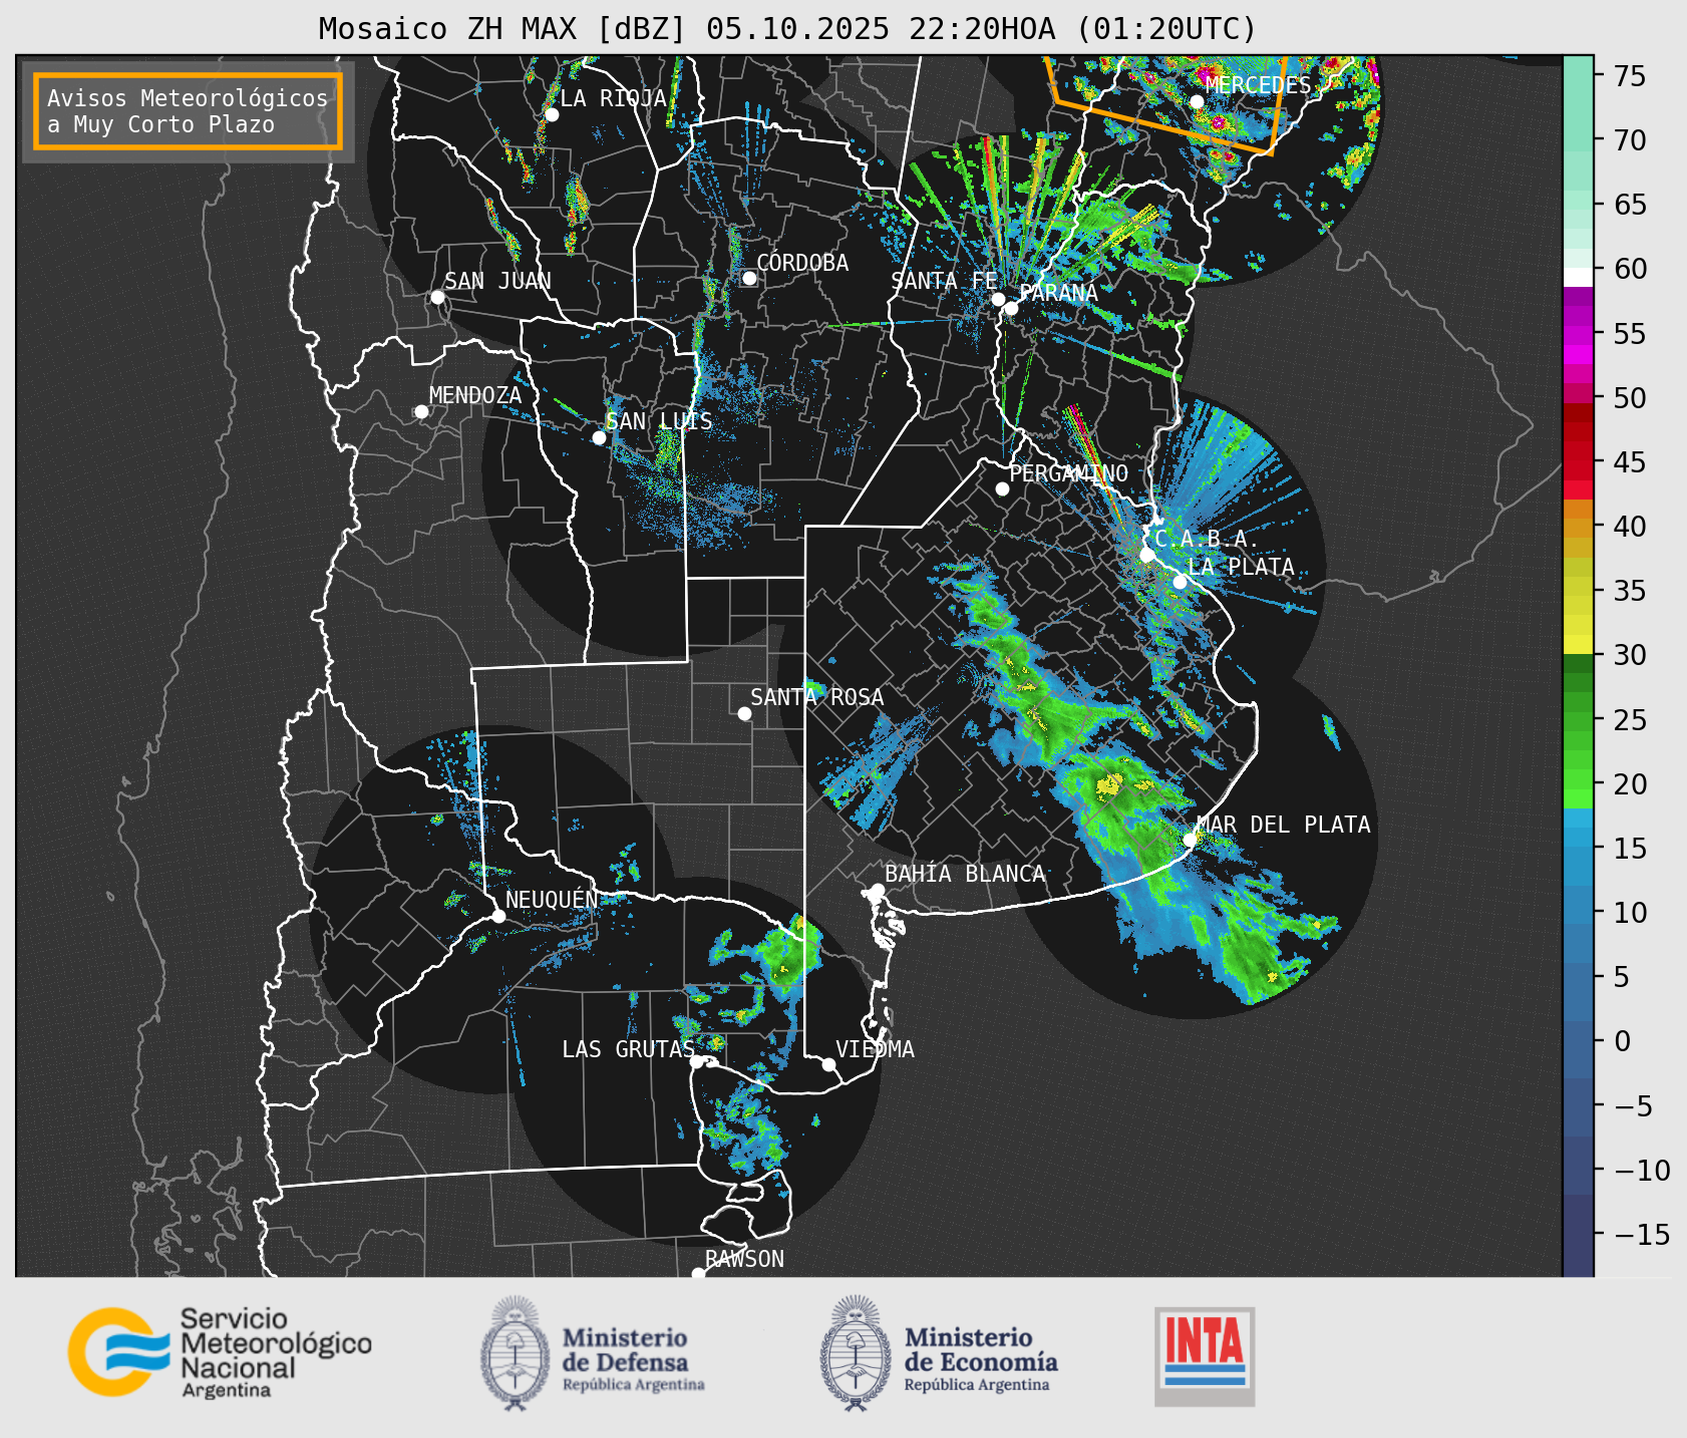Screen dimensions: 1687x1438
Task: Select the SANTA ROSA city marker
Action: (744, 714)
